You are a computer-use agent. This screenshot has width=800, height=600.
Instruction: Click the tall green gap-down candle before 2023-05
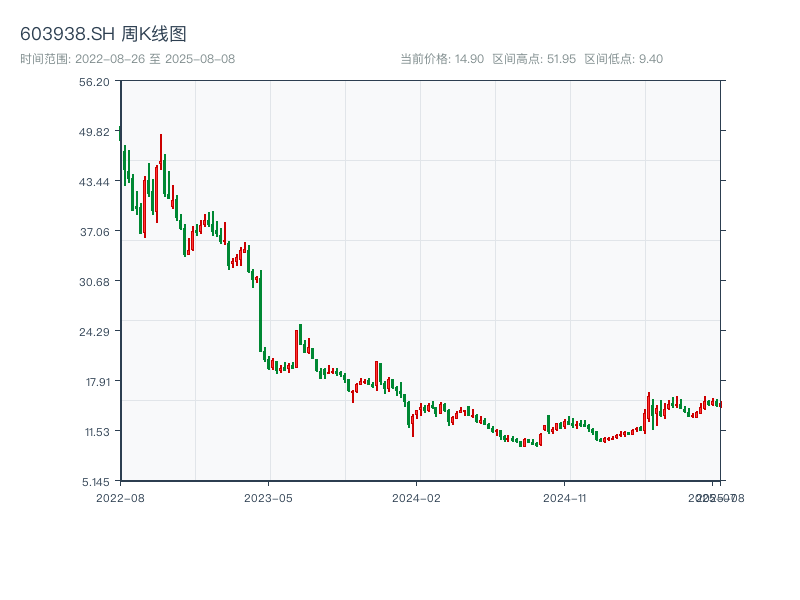(x=260, y=310)
